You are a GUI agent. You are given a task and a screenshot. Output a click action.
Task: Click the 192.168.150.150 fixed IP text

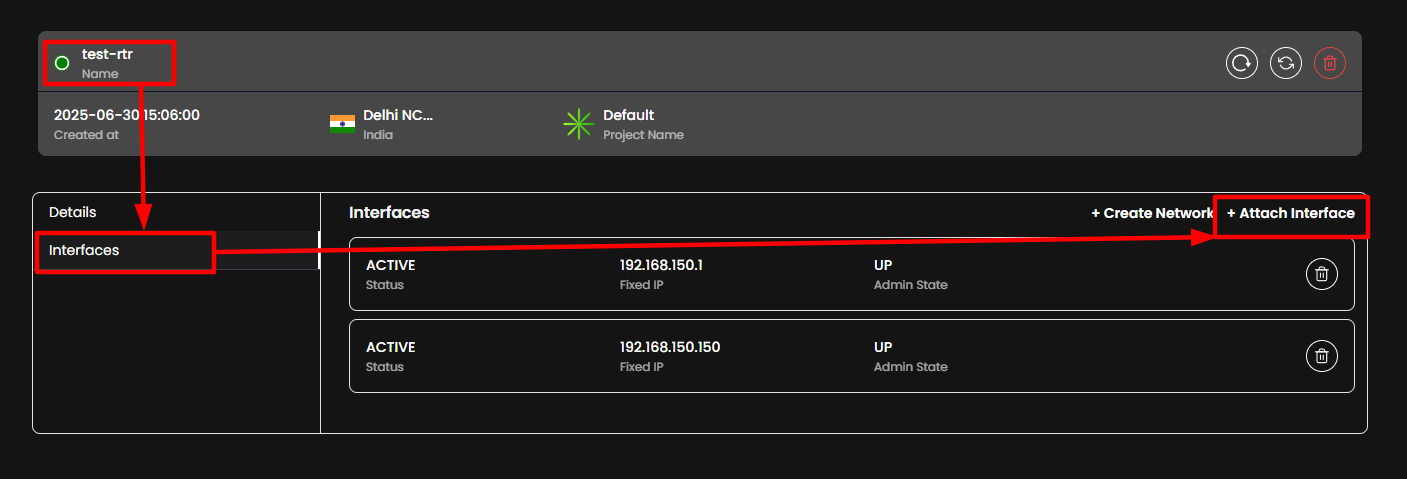pos(669,347)
